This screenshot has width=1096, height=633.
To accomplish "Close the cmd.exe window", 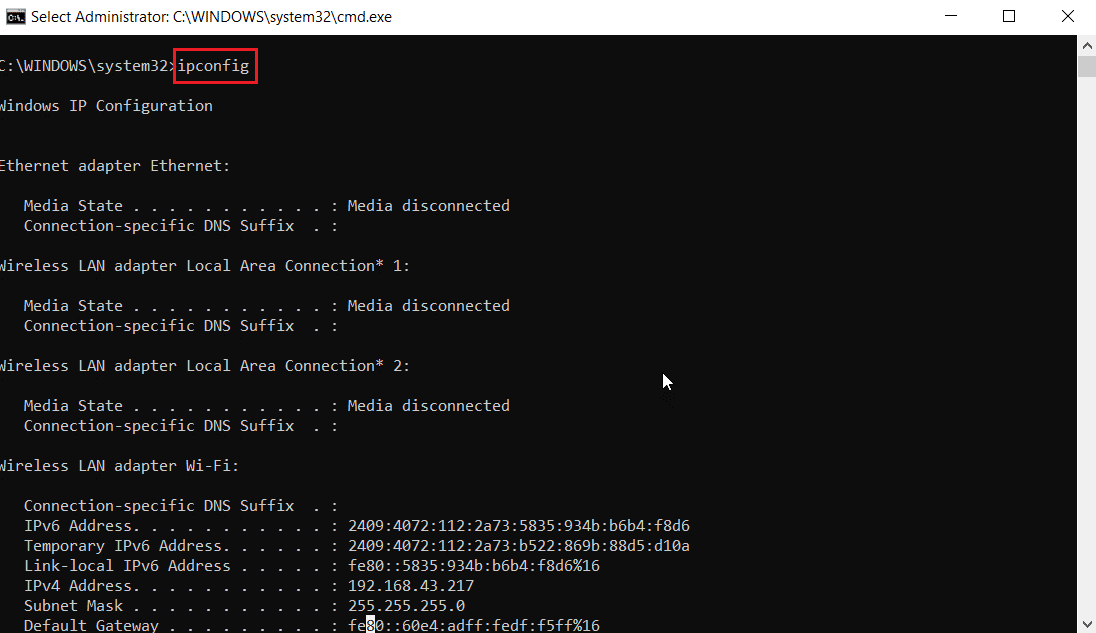I will click(1067, 16).
